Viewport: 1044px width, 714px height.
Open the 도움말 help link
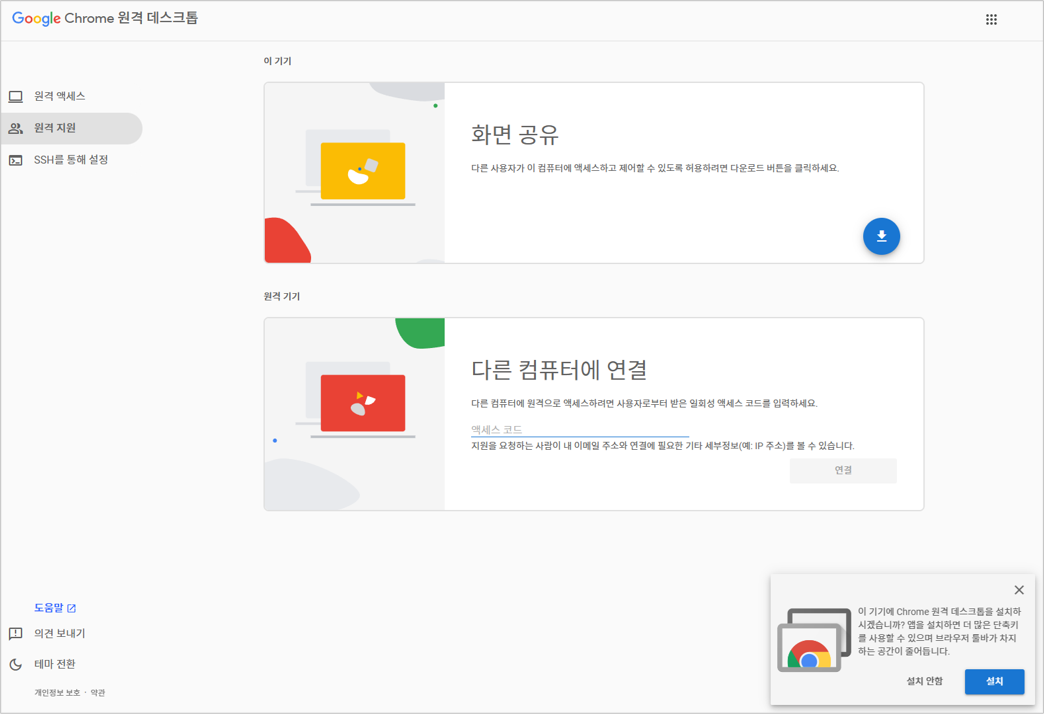pyautogui.click(x=49, y=607)
